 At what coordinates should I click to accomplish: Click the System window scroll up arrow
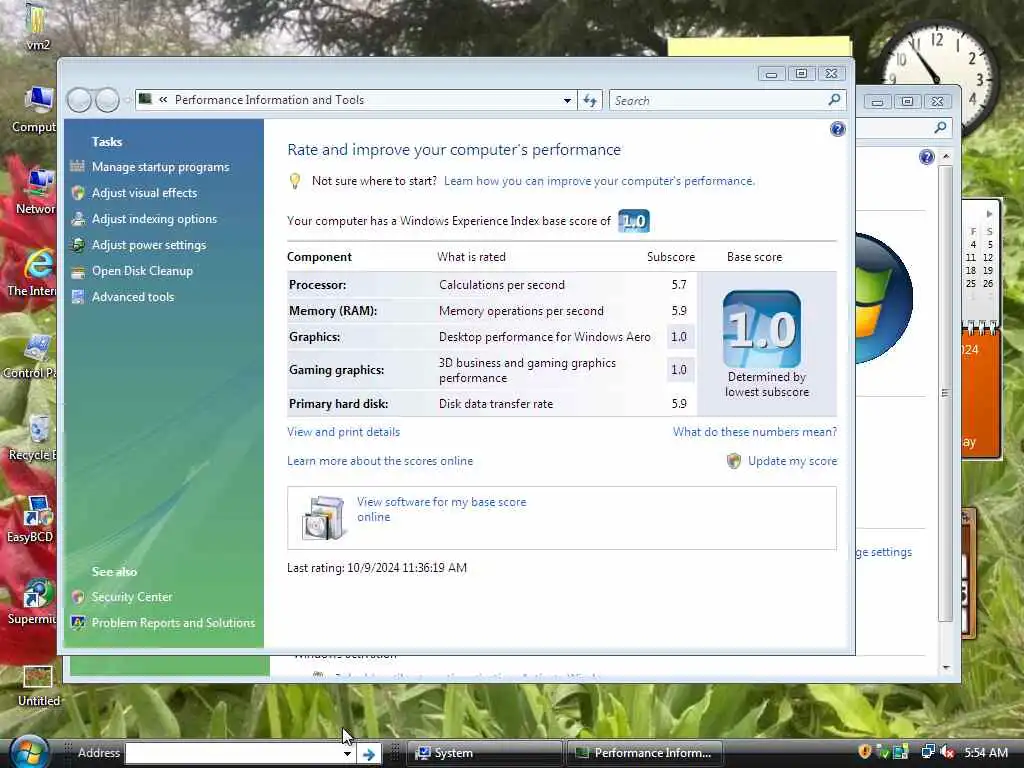[x=946, y=157]
